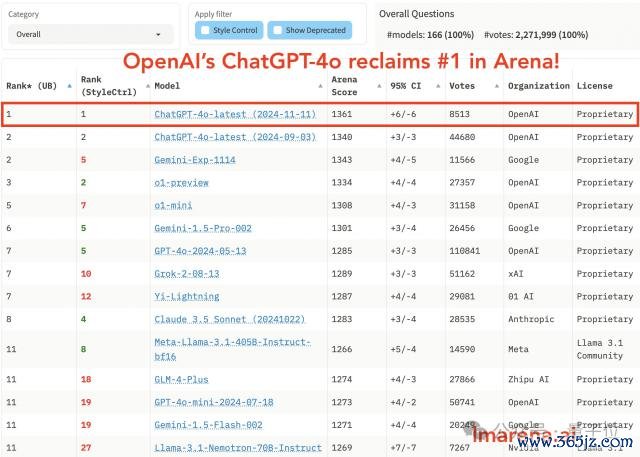640x457 pixels.
Task: Select the Arena Score value 1343
Action: coord(342,160)
